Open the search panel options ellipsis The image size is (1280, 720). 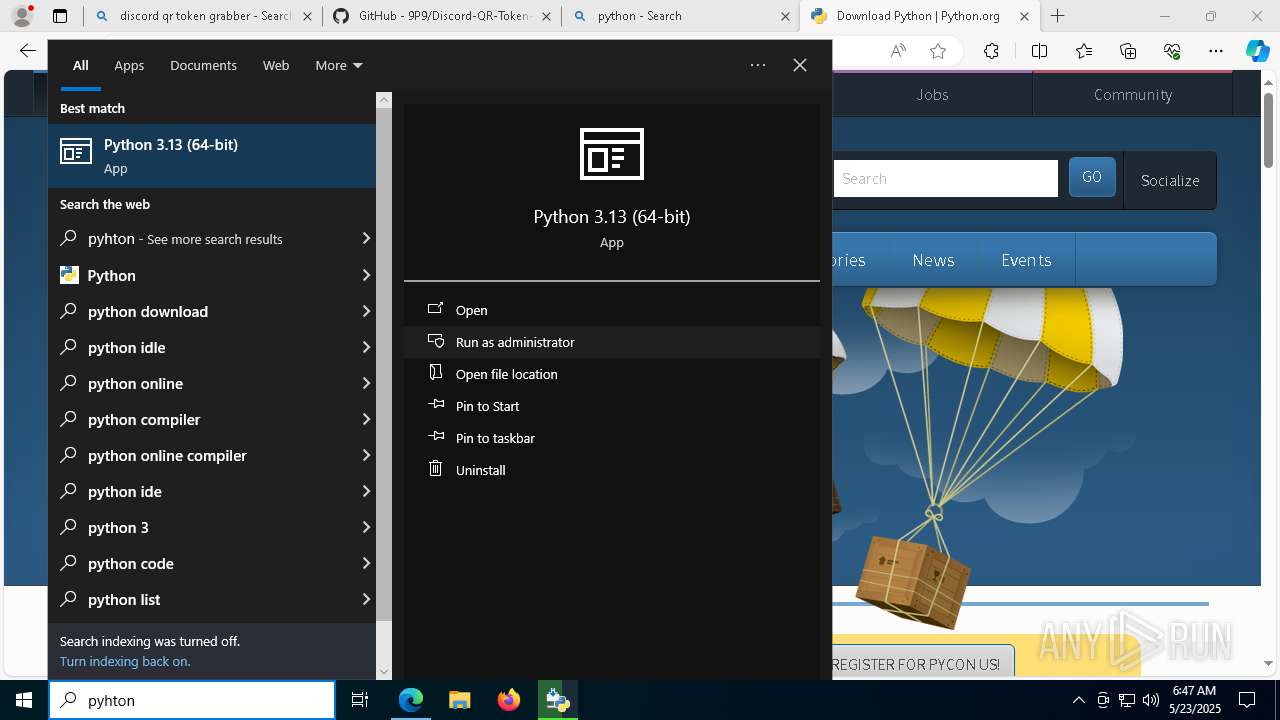[758, 65]
